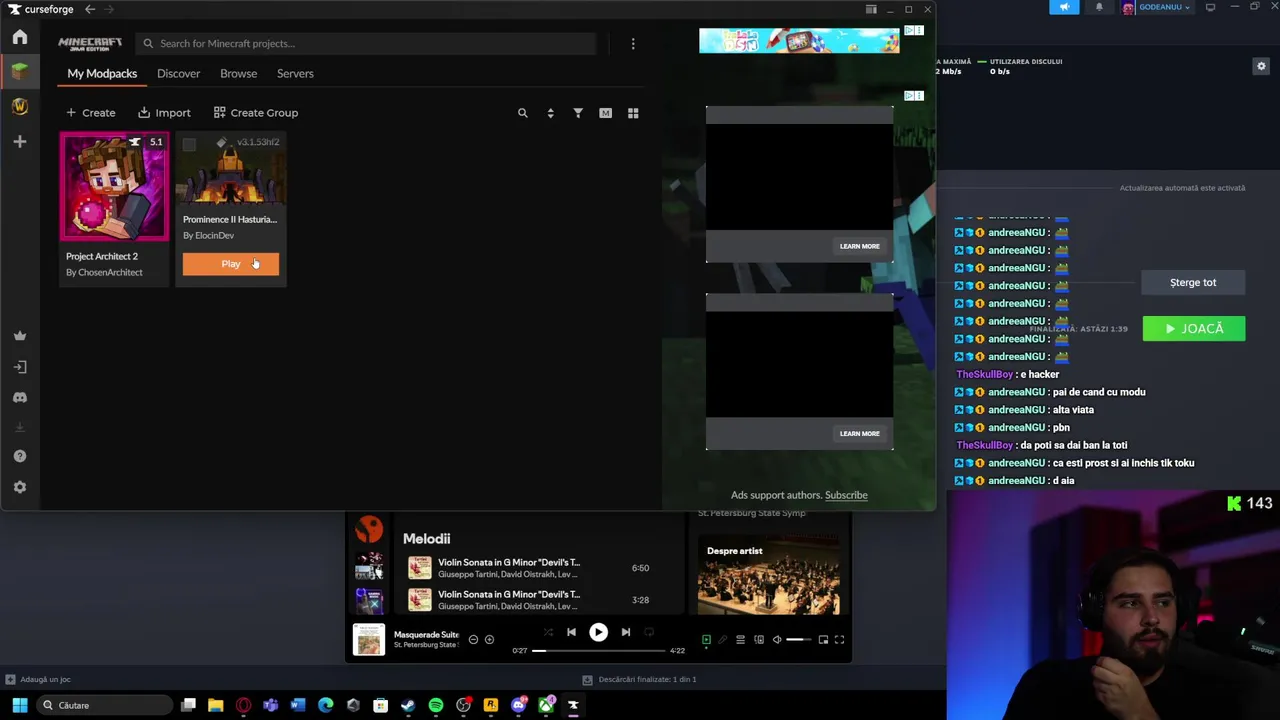The width and height of the screenshot is (1280, 720).
Task: Open the Discover tab
Action: pos(178,73)
